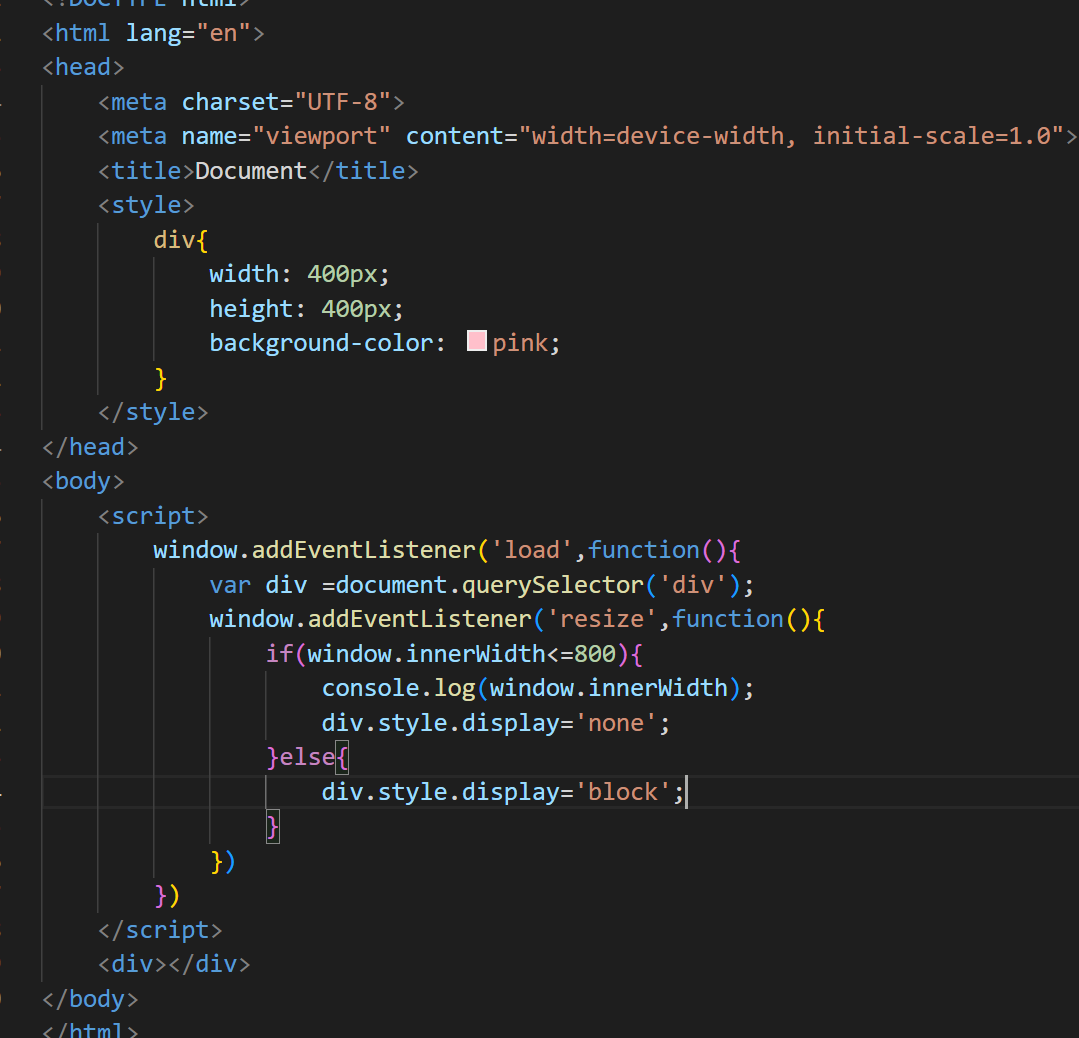Click the 'resize' event string
This screenshot has width=1079, height=1038.
(x=601, y=619)
